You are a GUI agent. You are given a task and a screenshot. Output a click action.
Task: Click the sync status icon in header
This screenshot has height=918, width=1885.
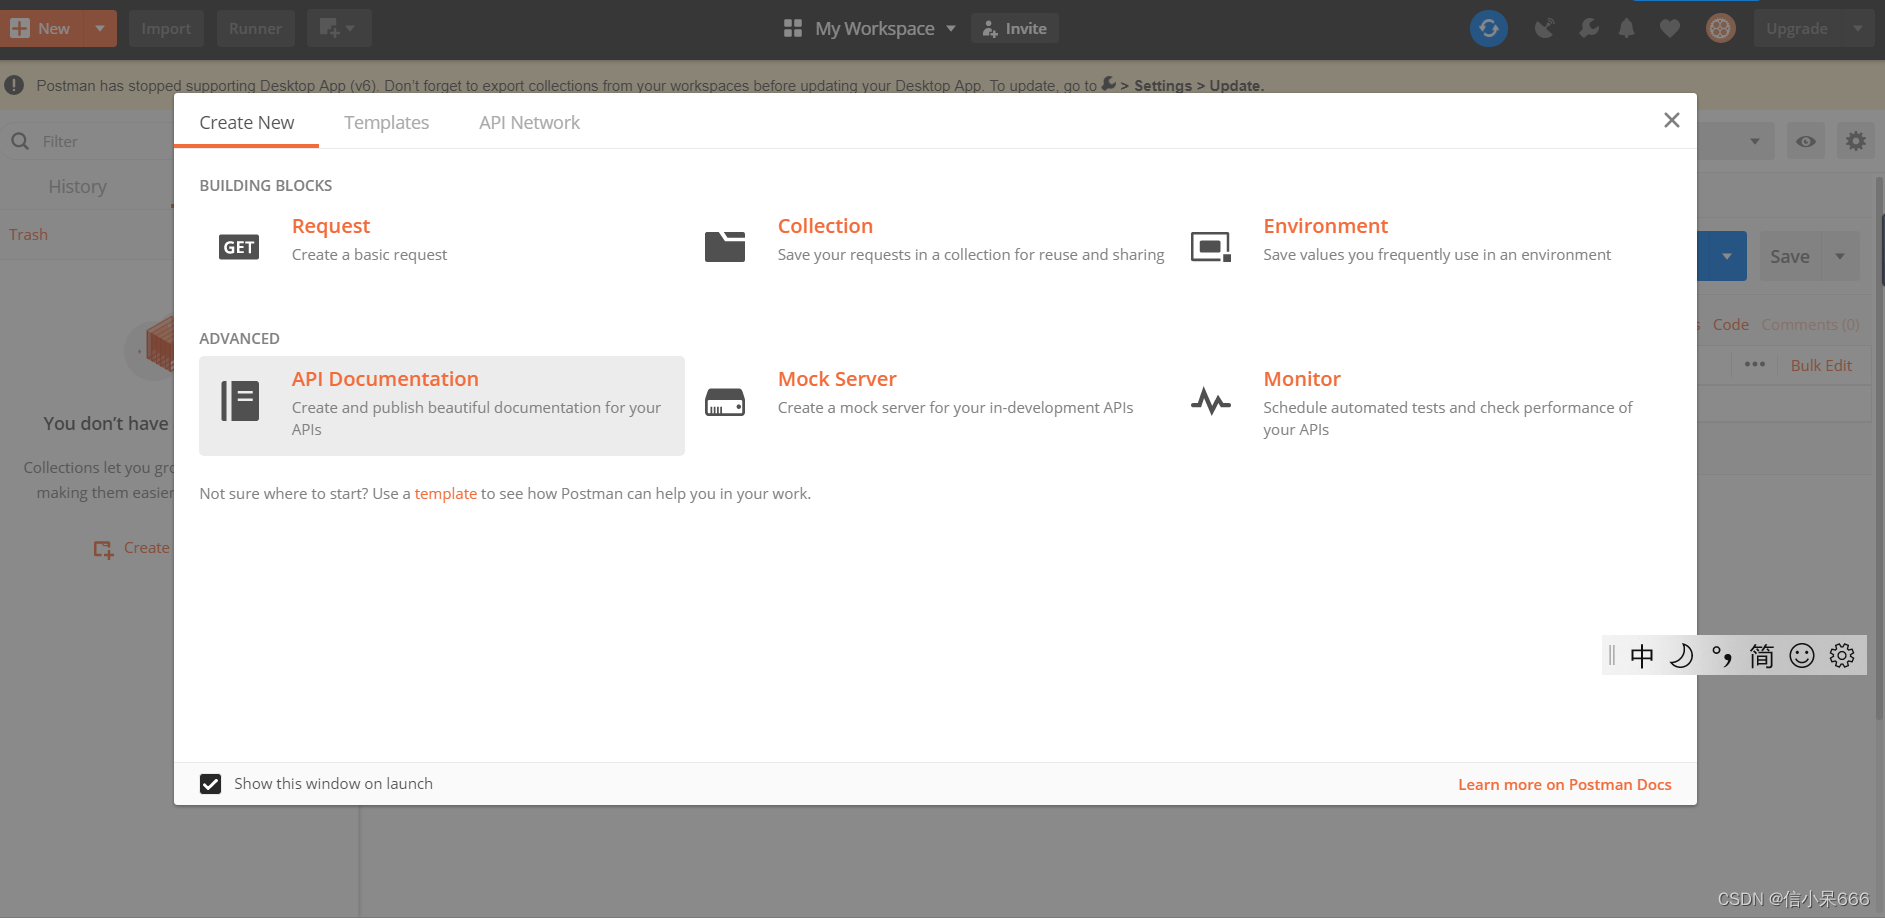tap(1488, 28)
